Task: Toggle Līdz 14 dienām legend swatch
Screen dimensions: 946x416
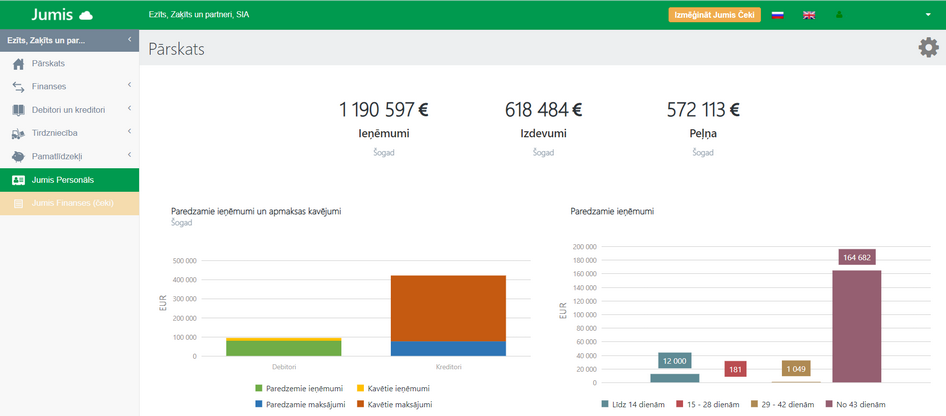Action: [x=605, y=404]
